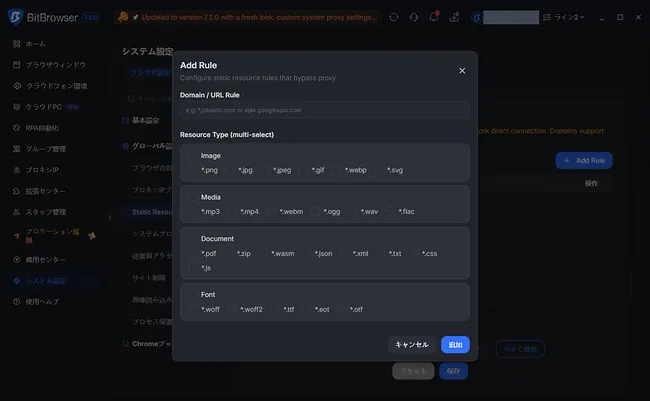Click the BitBrowser logo icon
650x401 pixels.
(x=15, y=17)
